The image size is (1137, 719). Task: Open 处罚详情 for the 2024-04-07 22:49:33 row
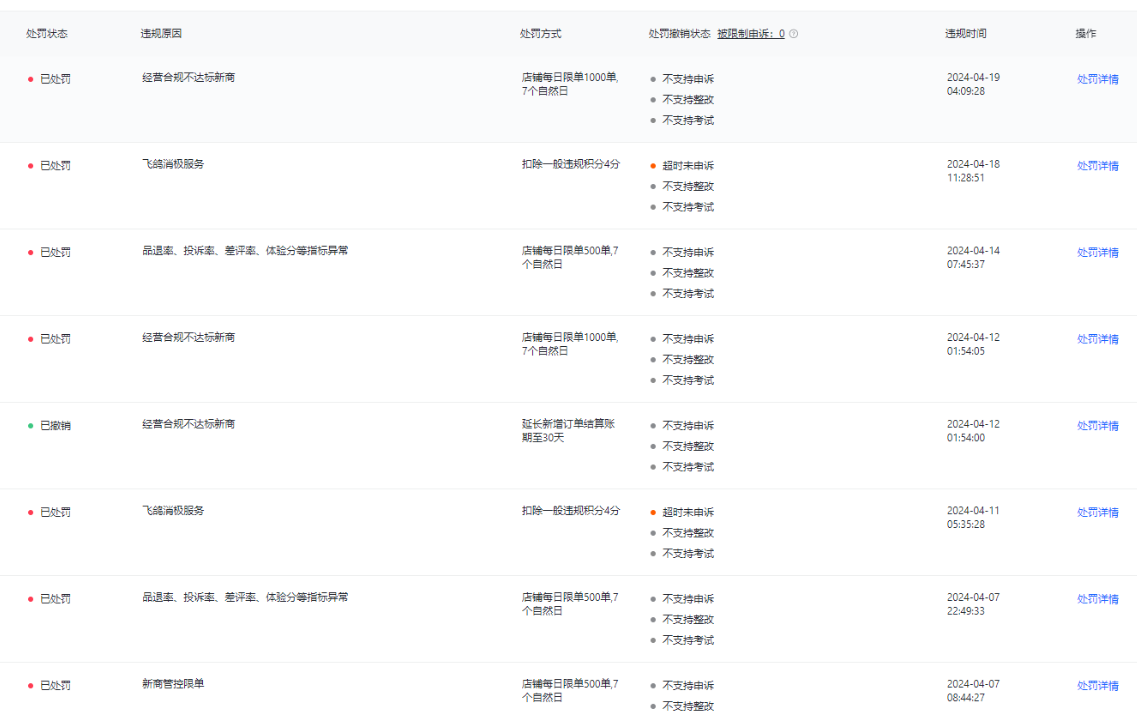pos(1097,599)
